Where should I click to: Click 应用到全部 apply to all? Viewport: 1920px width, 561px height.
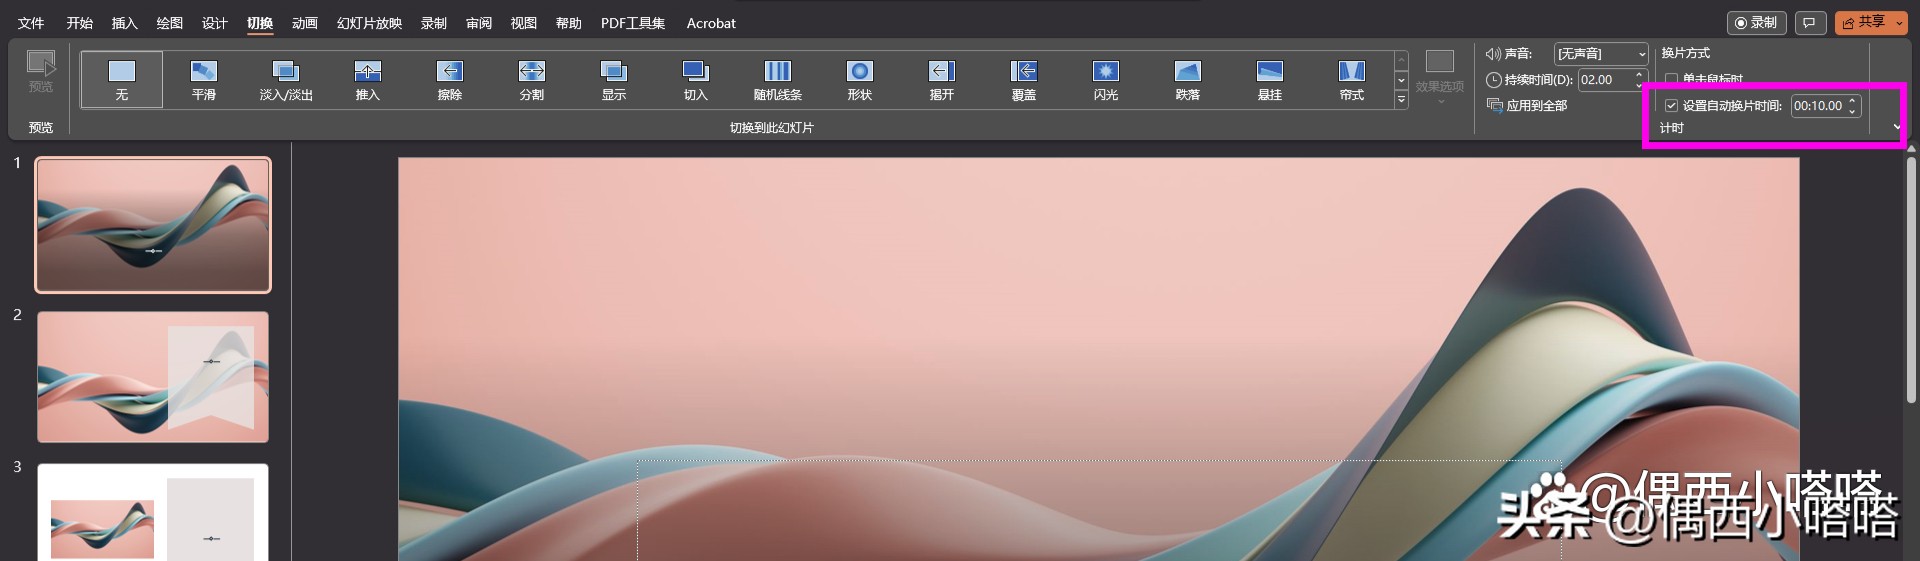[x=1527, y=105]
